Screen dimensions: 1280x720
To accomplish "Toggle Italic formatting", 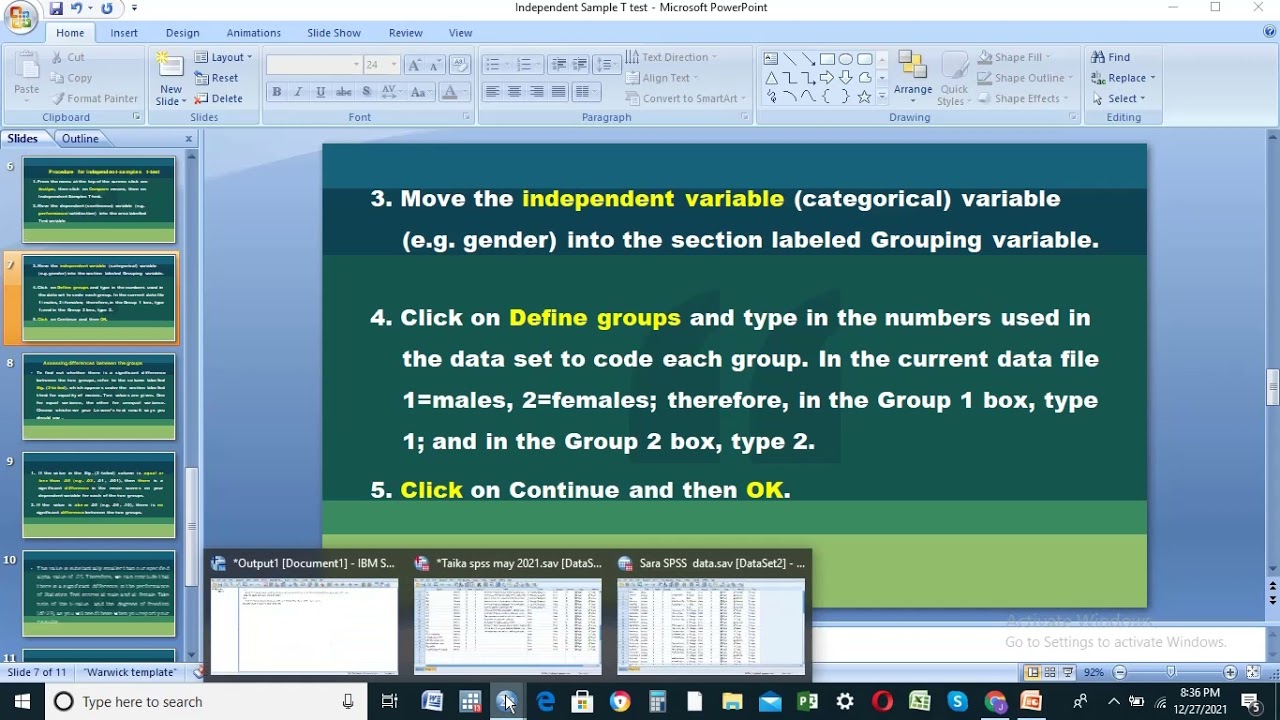I will (298, 92).
